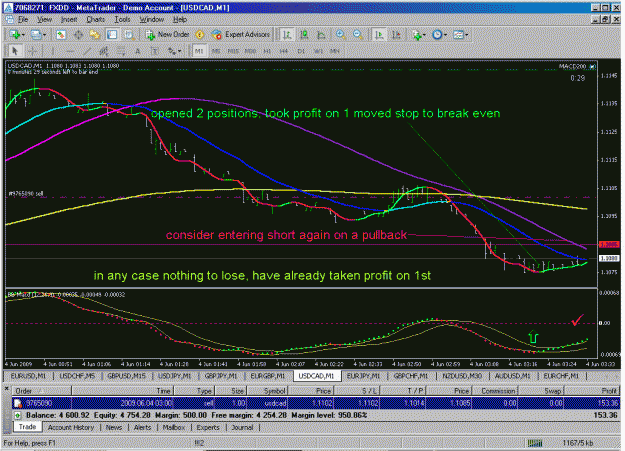Expand the Periods dropdown arrow
Viewport: 625px width, 451px height.
coord(445,35)
